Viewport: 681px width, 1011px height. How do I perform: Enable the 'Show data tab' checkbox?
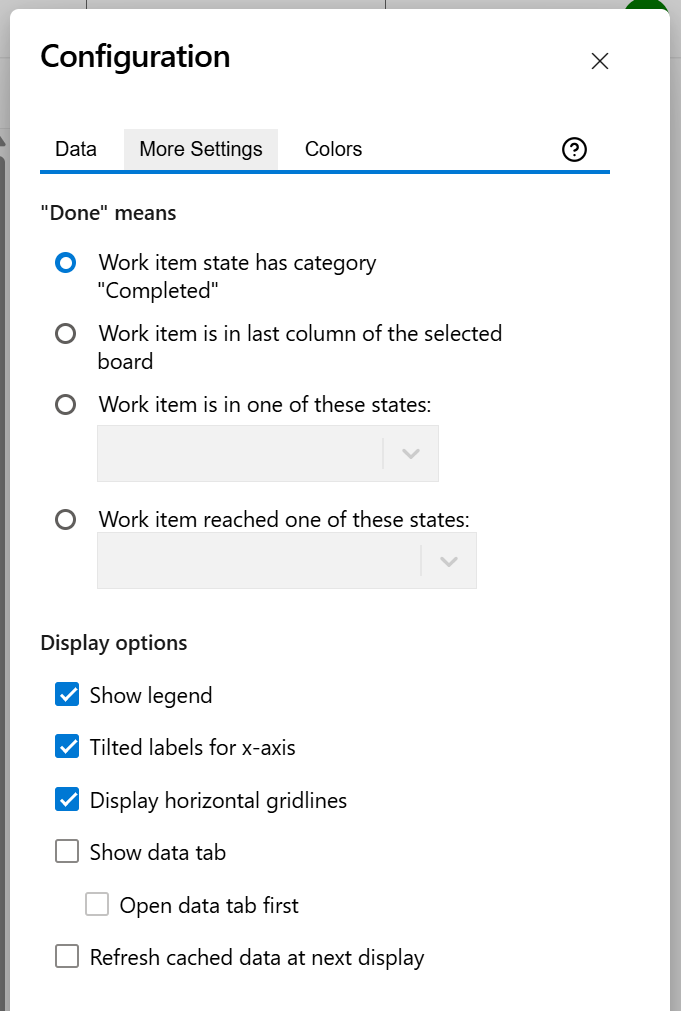tap(66, 851)
